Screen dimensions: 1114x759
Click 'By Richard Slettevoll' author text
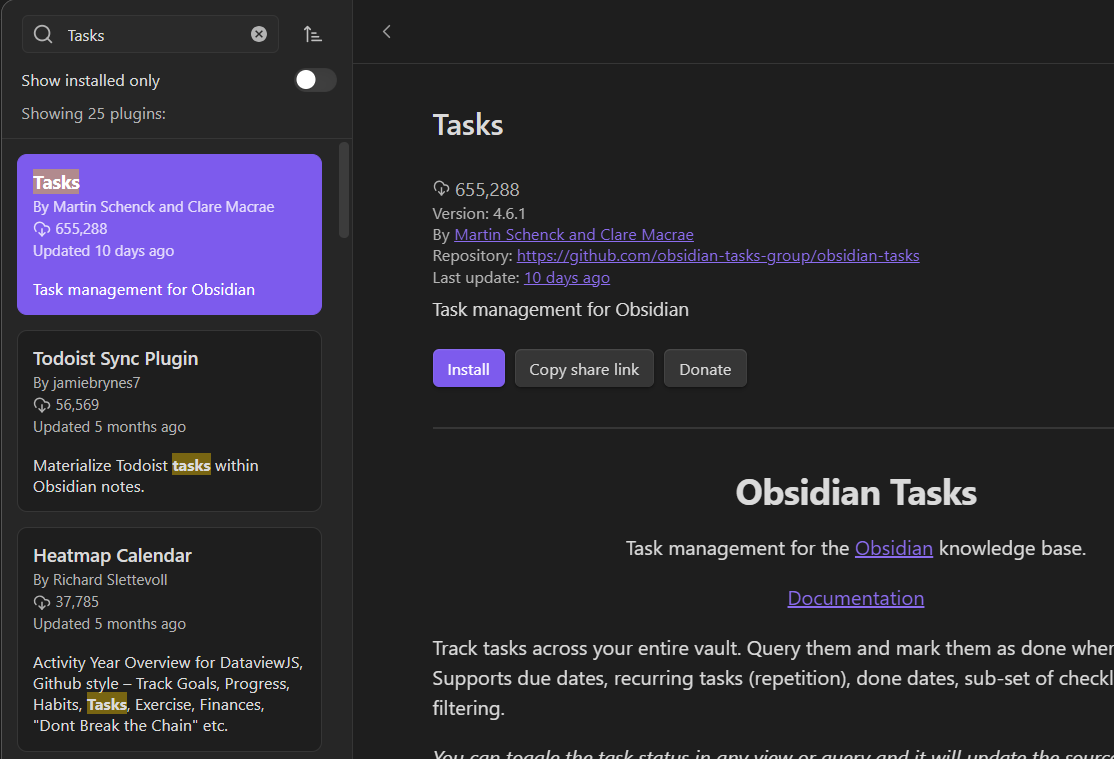[x=100, y=580]
